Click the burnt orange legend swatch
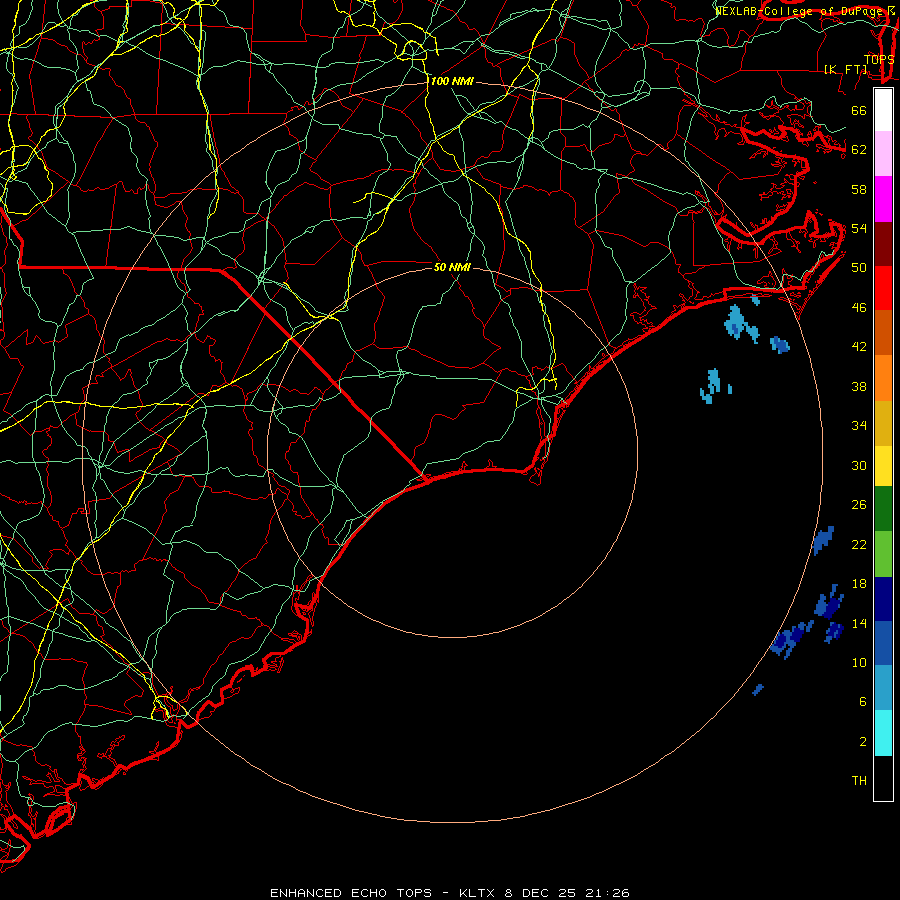 883,333
